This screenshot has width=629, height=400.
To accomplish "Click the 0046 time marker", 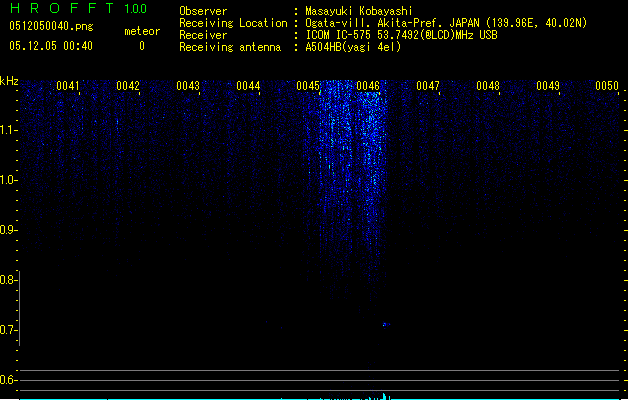I will (x=368, y=86).
